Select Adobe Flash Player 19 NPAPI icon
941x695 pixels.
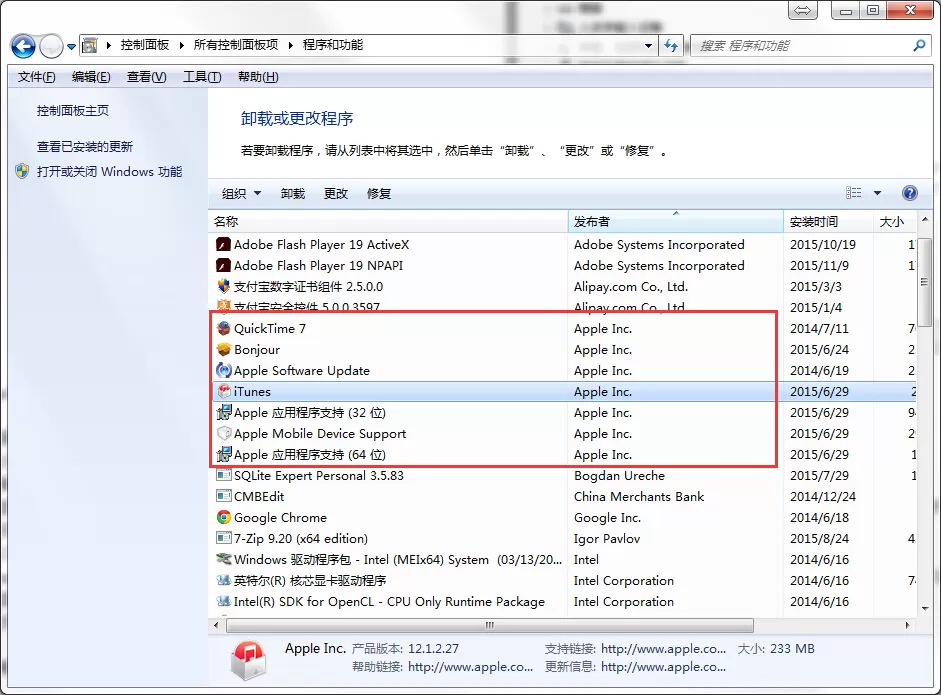[223, 266]
